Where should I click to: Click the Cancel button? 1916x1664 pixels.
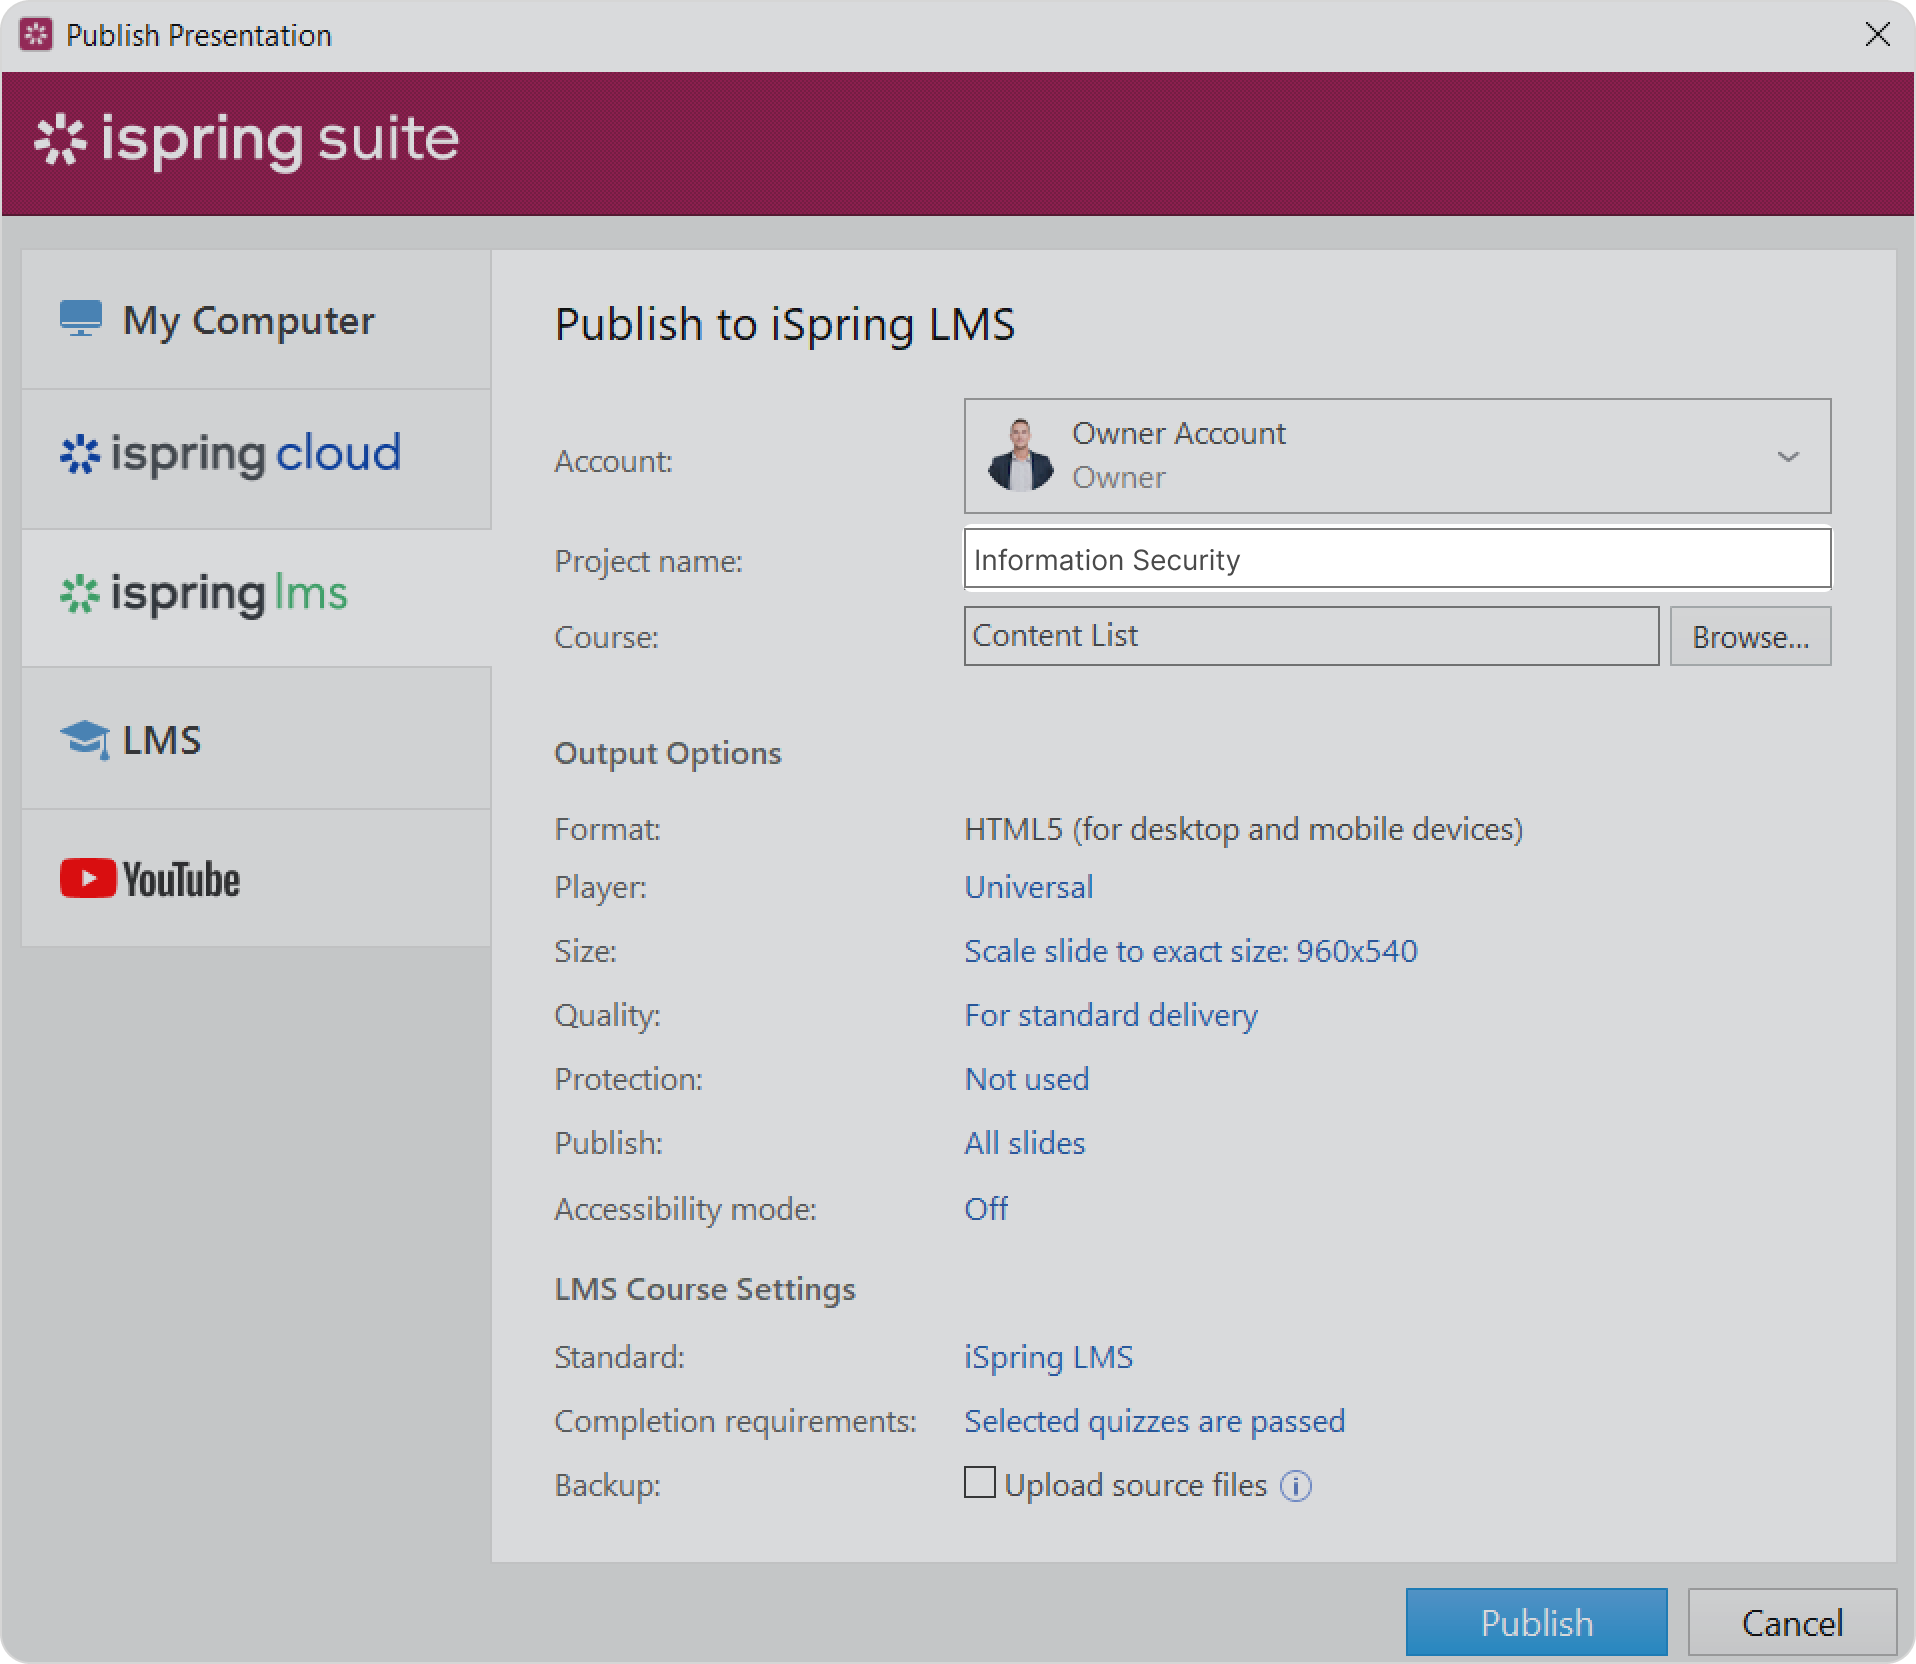(x=1791, y=1623)
